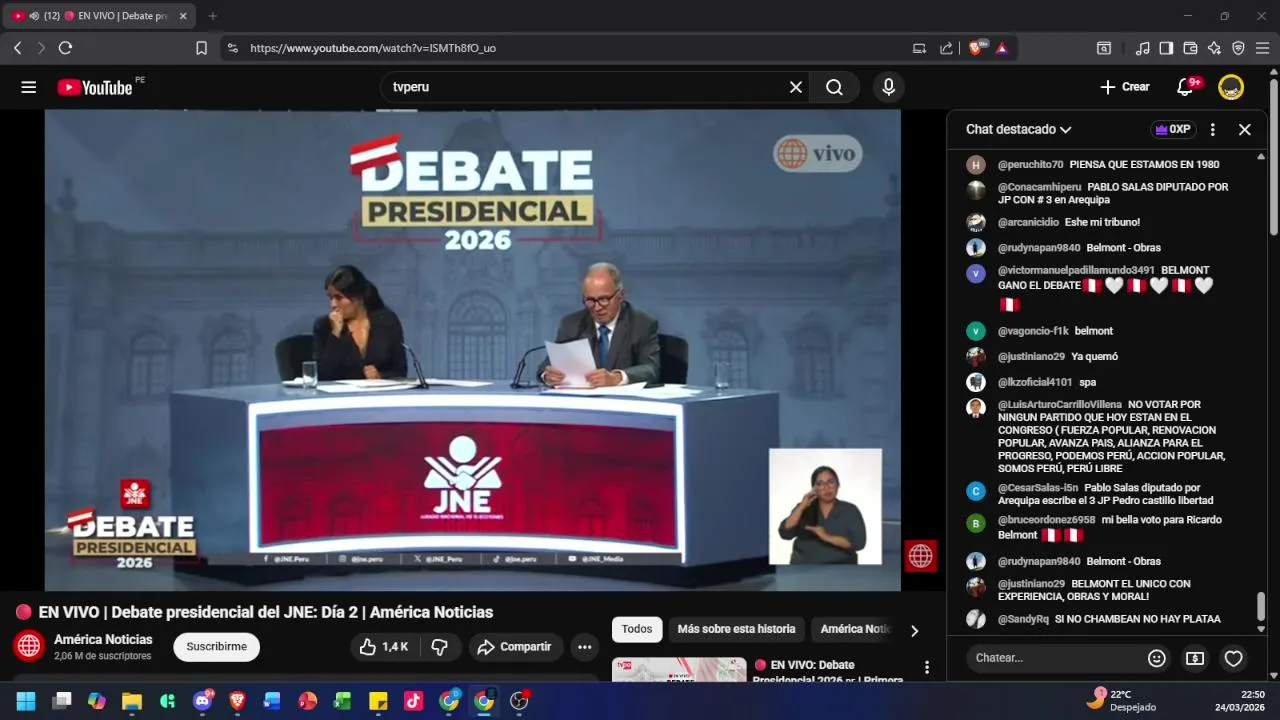This screenshot has width=1280, height=720.
Task: Share this page from the address bar
Action: point(946,48)
